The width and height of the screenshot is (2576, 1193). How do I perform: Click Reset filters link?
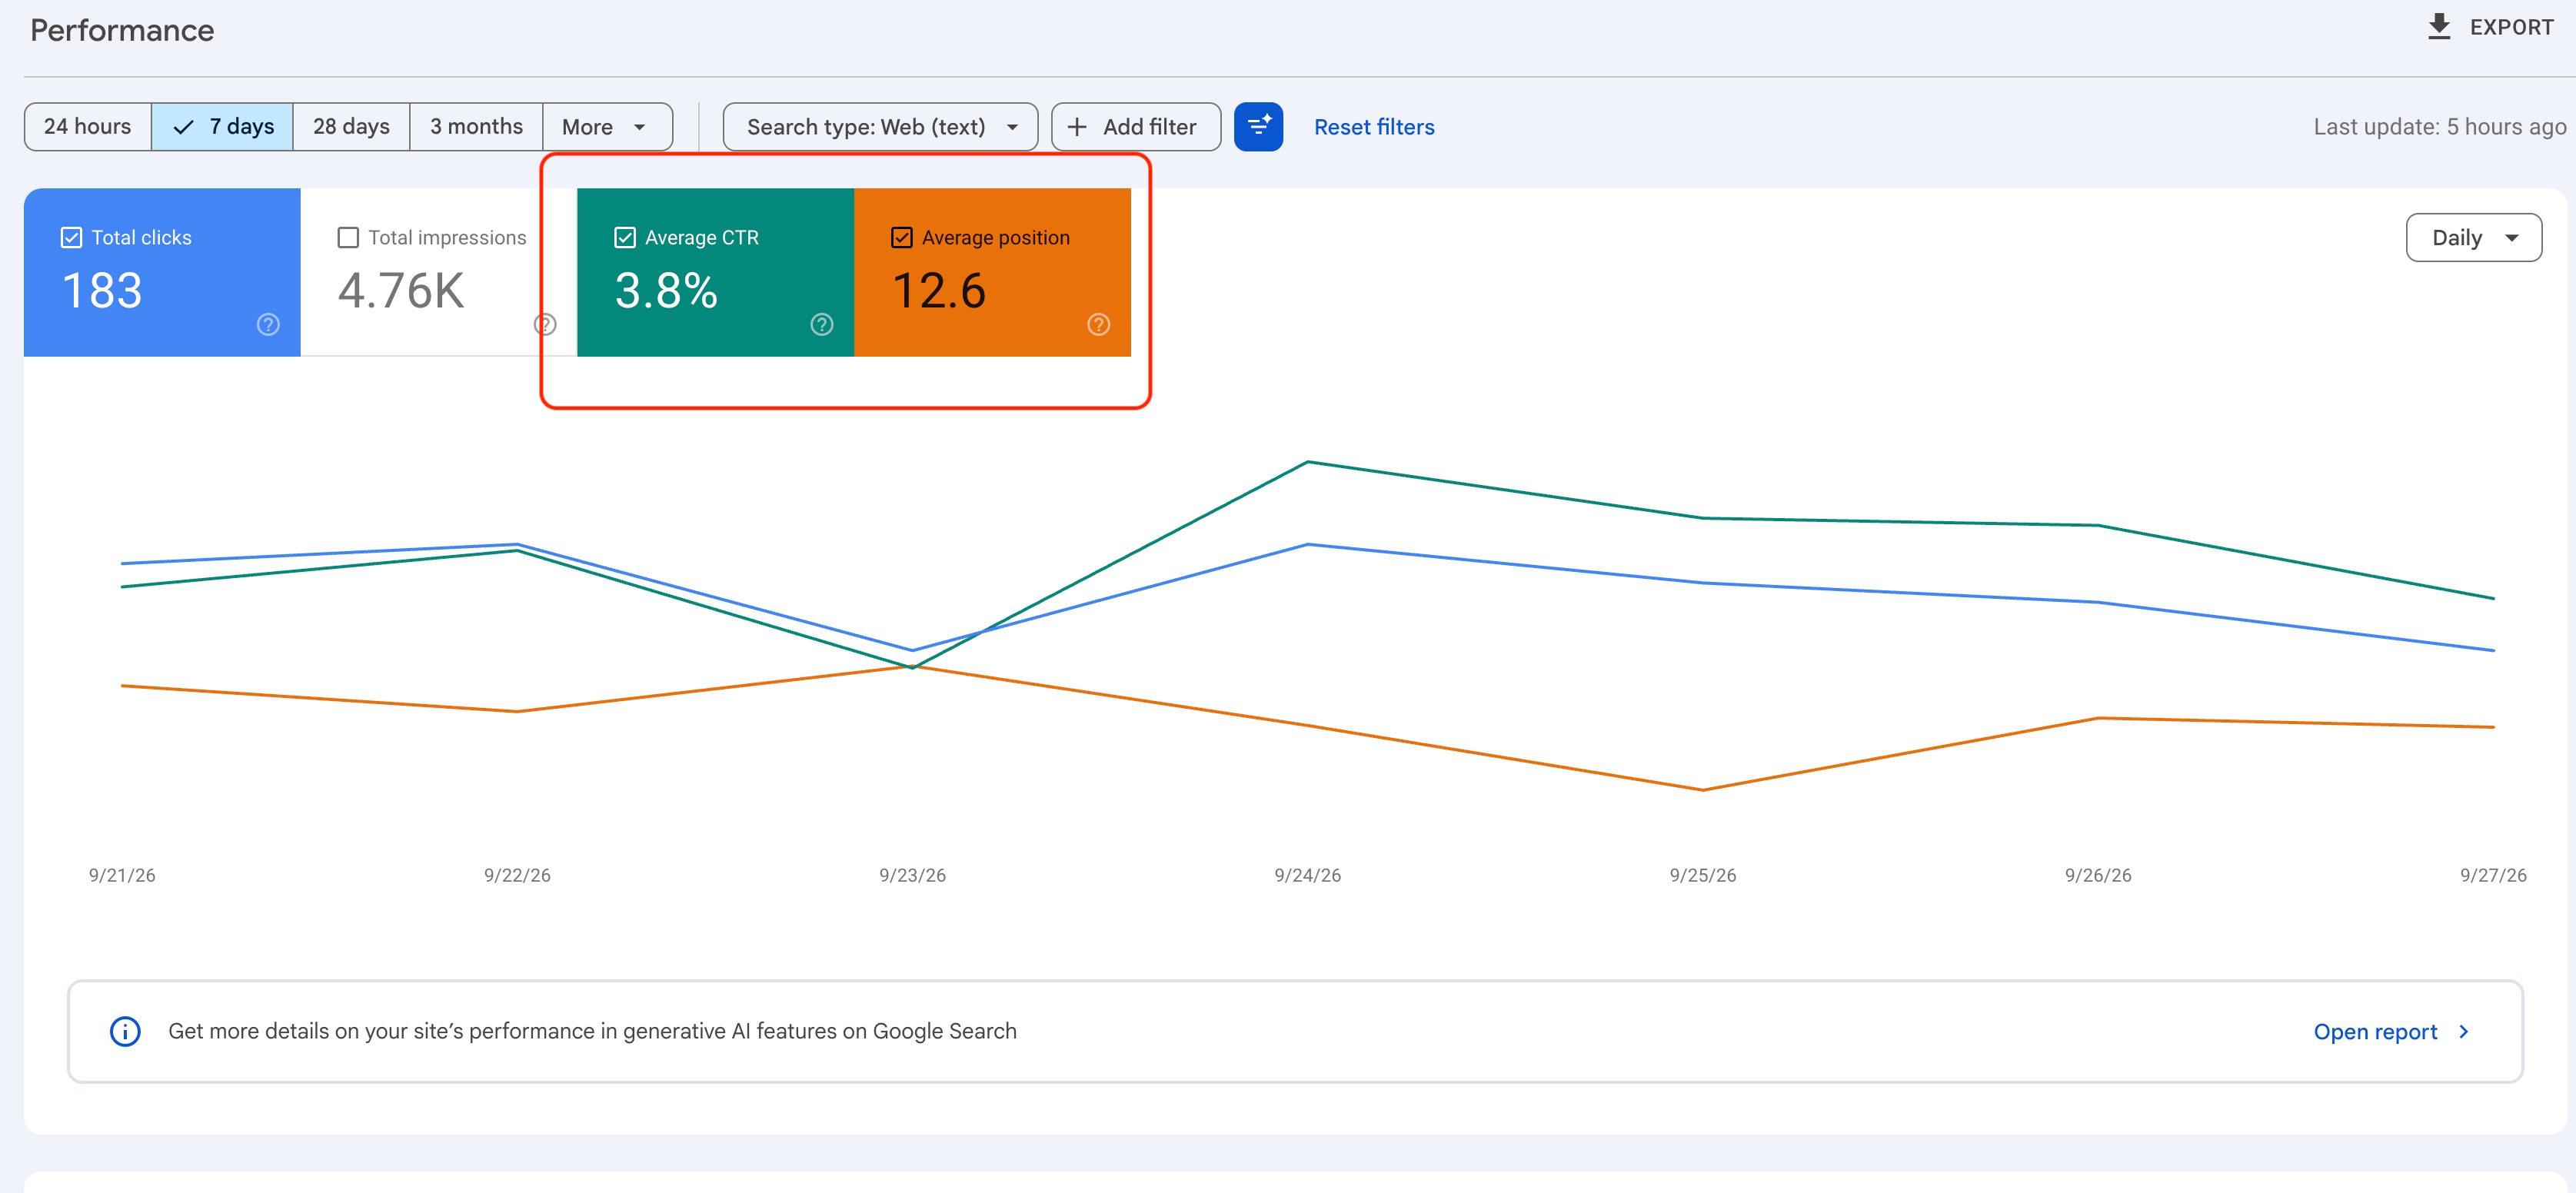point(1374,127)
